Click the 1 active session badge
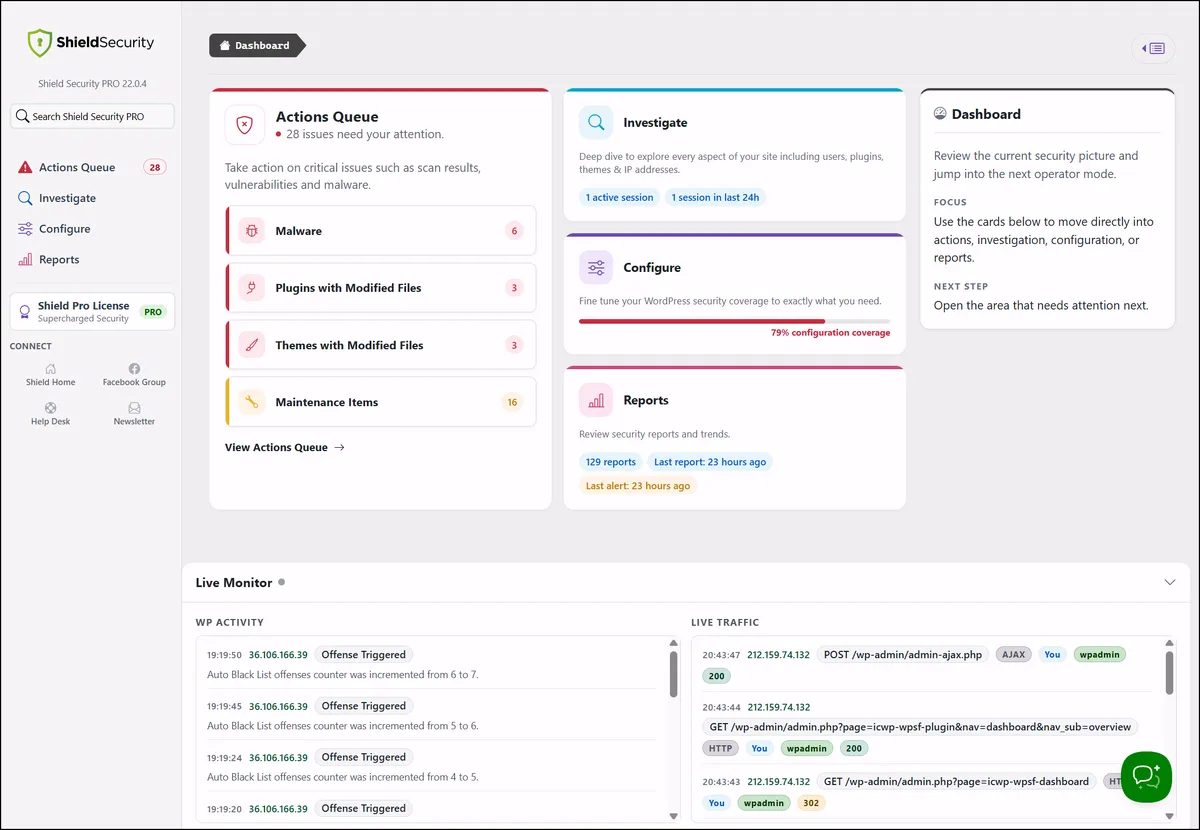This screenshot has width=1200, height=830. pos(619,198)
